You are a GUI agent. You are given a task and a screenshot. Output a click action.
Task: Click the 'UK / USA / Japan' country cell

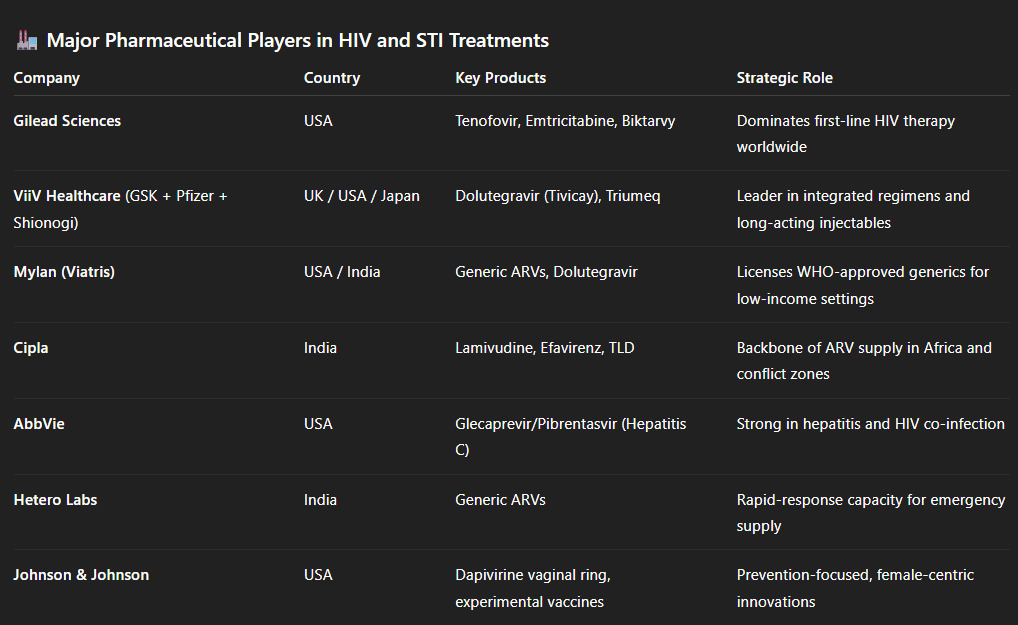coord(362,196)
